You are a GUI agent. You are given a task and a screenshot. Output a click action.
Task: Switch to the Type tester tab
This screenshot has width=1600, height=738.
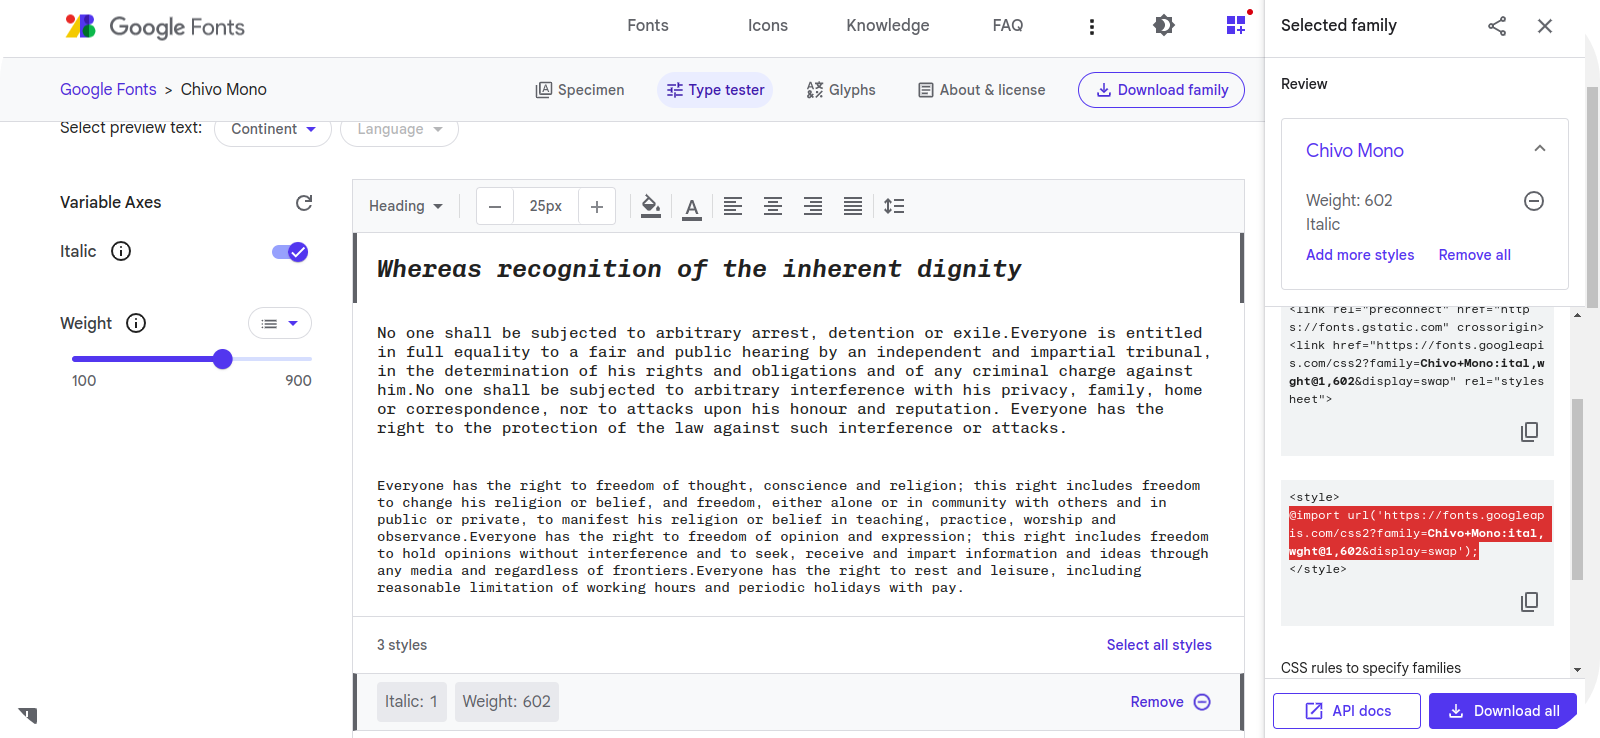click(715, 90)
